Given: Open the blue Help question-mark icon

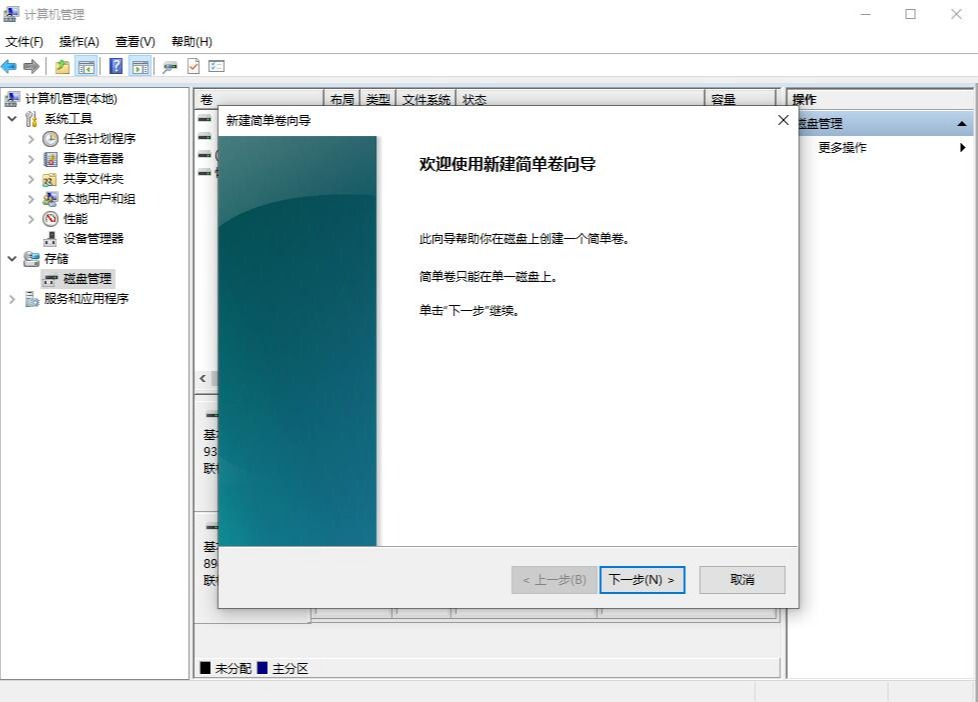Looking at the screenshot, I should pos(115,66).
